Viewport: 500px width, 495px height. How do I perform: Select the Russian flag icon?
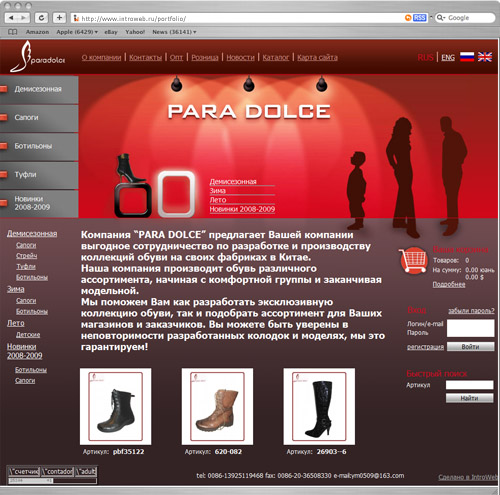(467, 57)
